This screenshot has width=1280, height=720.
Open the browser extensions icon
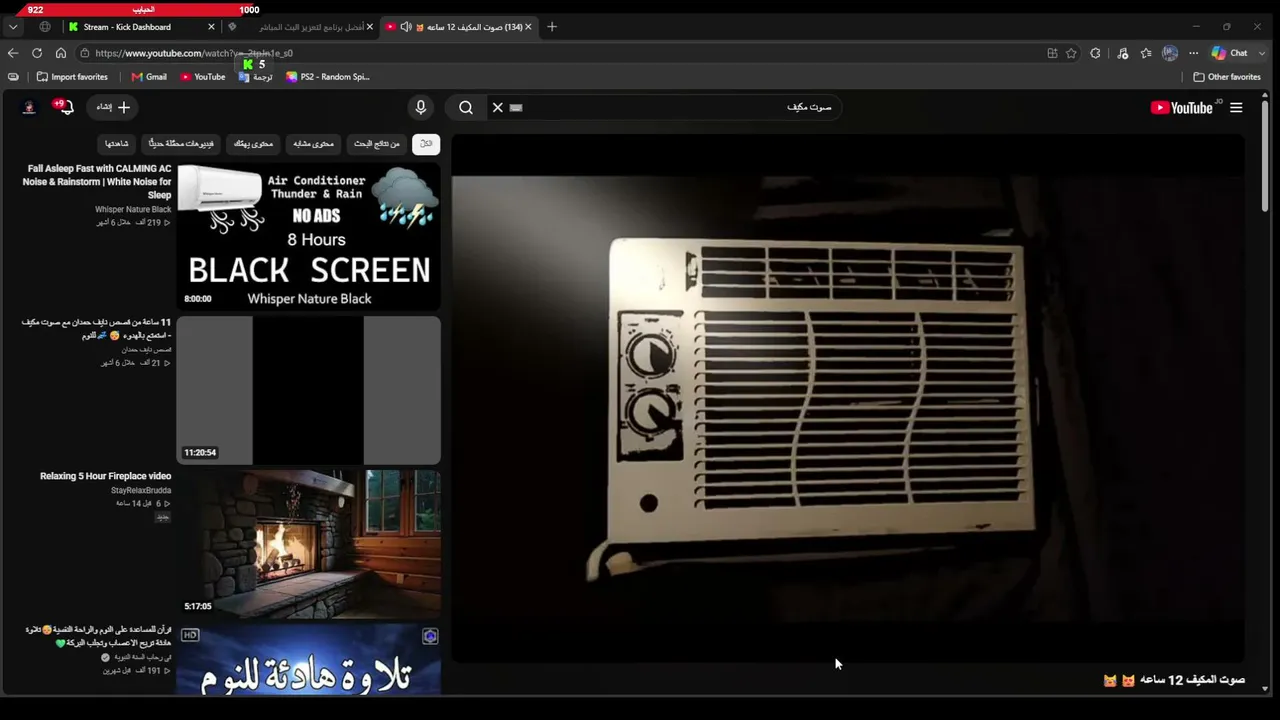1096,53
